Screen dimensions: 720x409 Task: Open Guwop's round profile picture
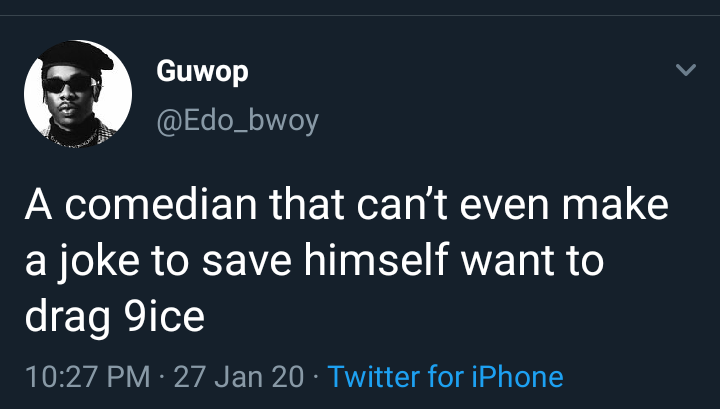(78, 94)
